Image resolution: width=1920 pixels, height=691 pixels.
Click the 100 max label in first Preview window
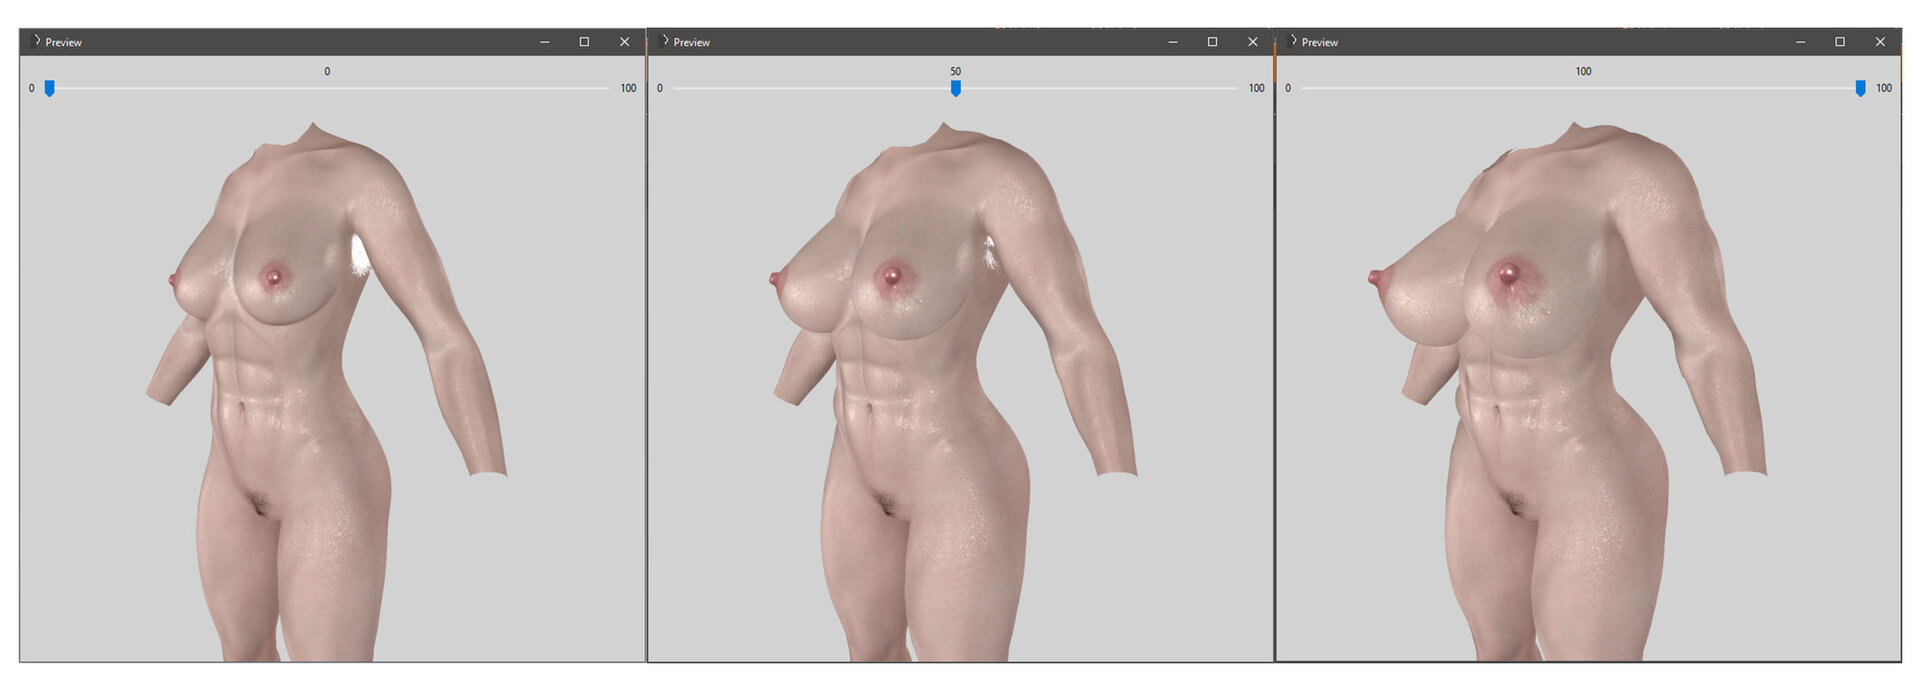[628, 88]
